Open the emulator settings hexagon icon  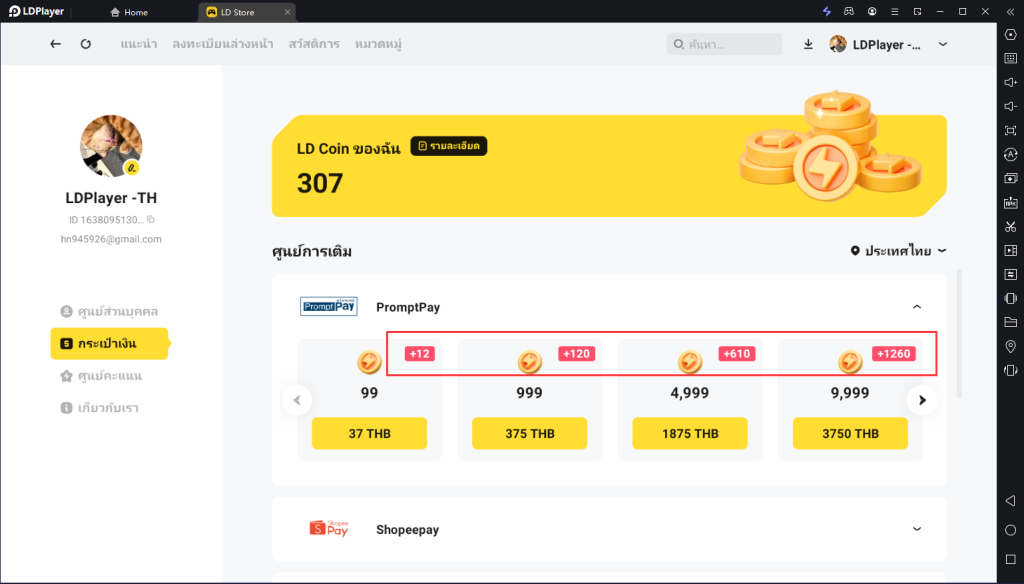click(x=1010, y=35)
